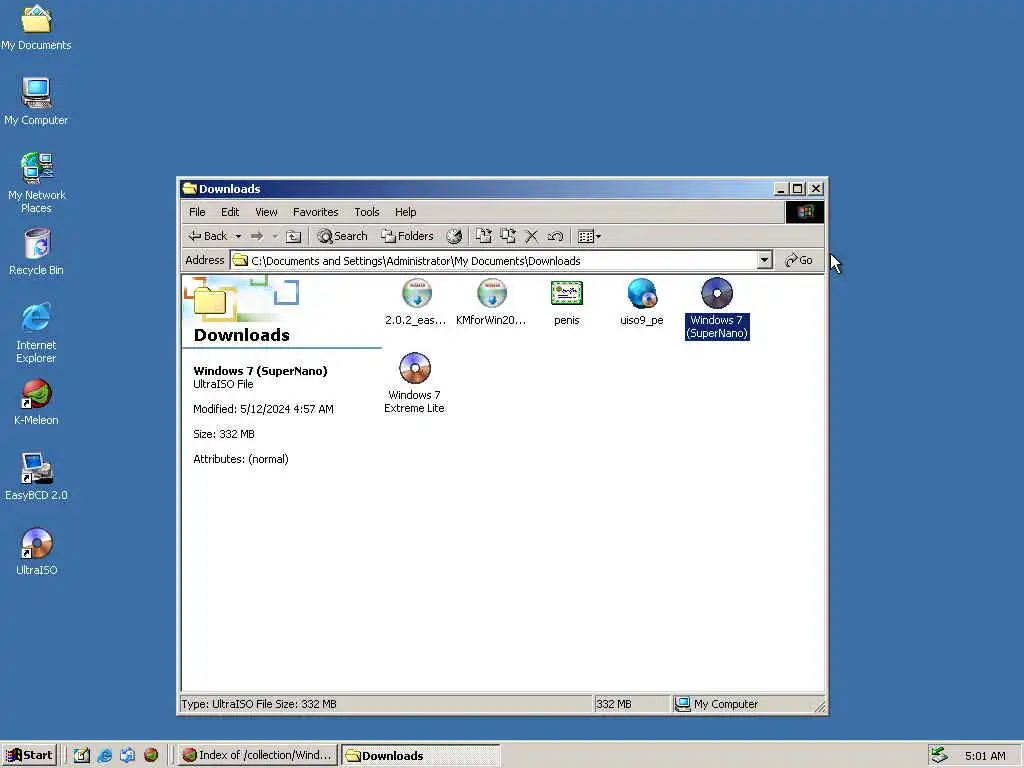Click the Undo toolbar icon
The image size is (1024, 768).
coord(555,236)
